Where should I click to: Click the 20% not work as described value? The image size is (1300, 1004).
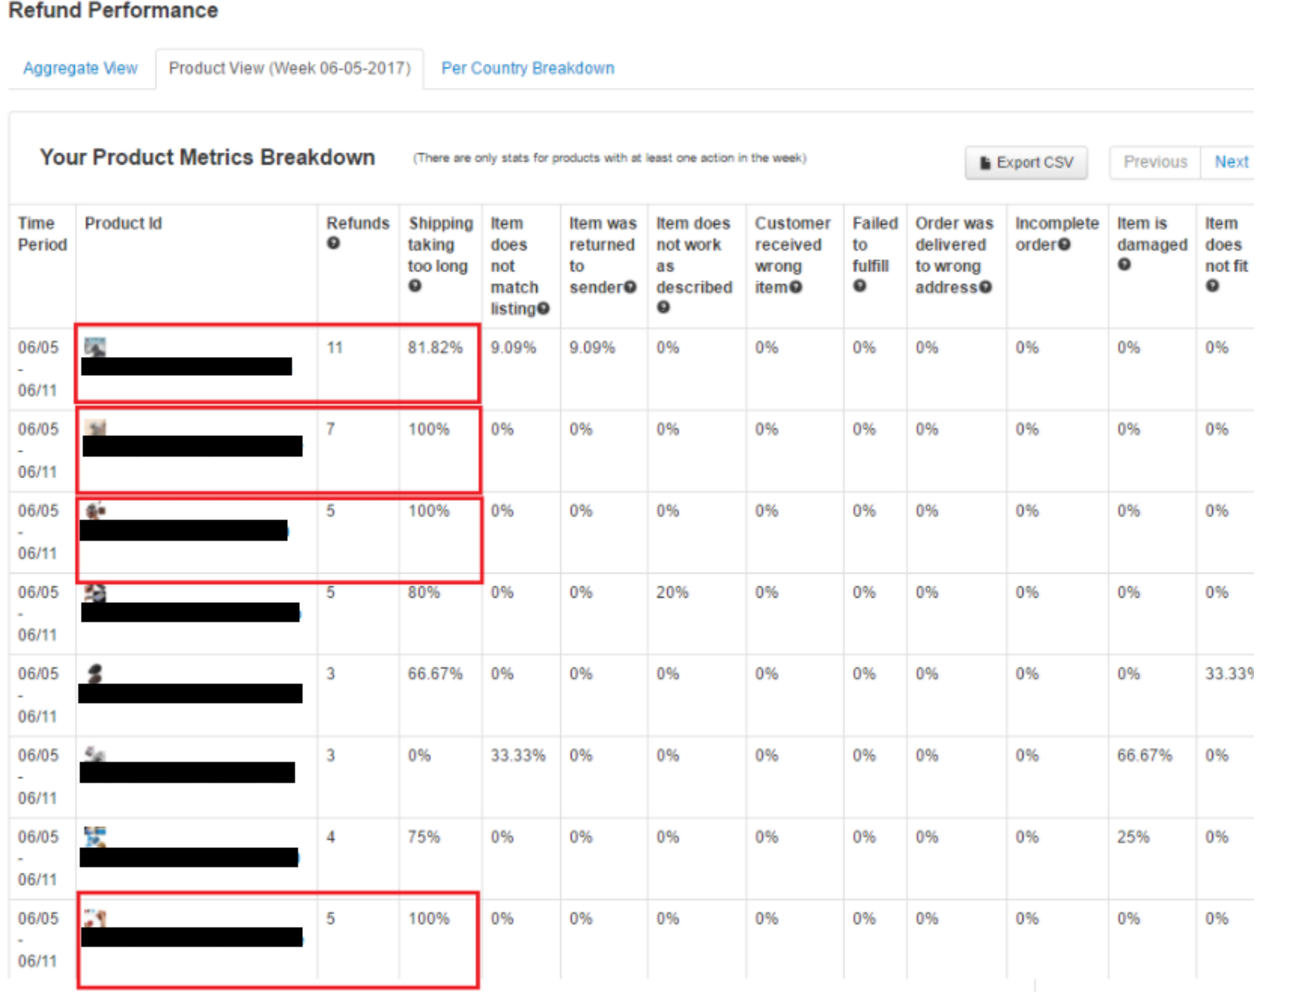click(672, 592)
